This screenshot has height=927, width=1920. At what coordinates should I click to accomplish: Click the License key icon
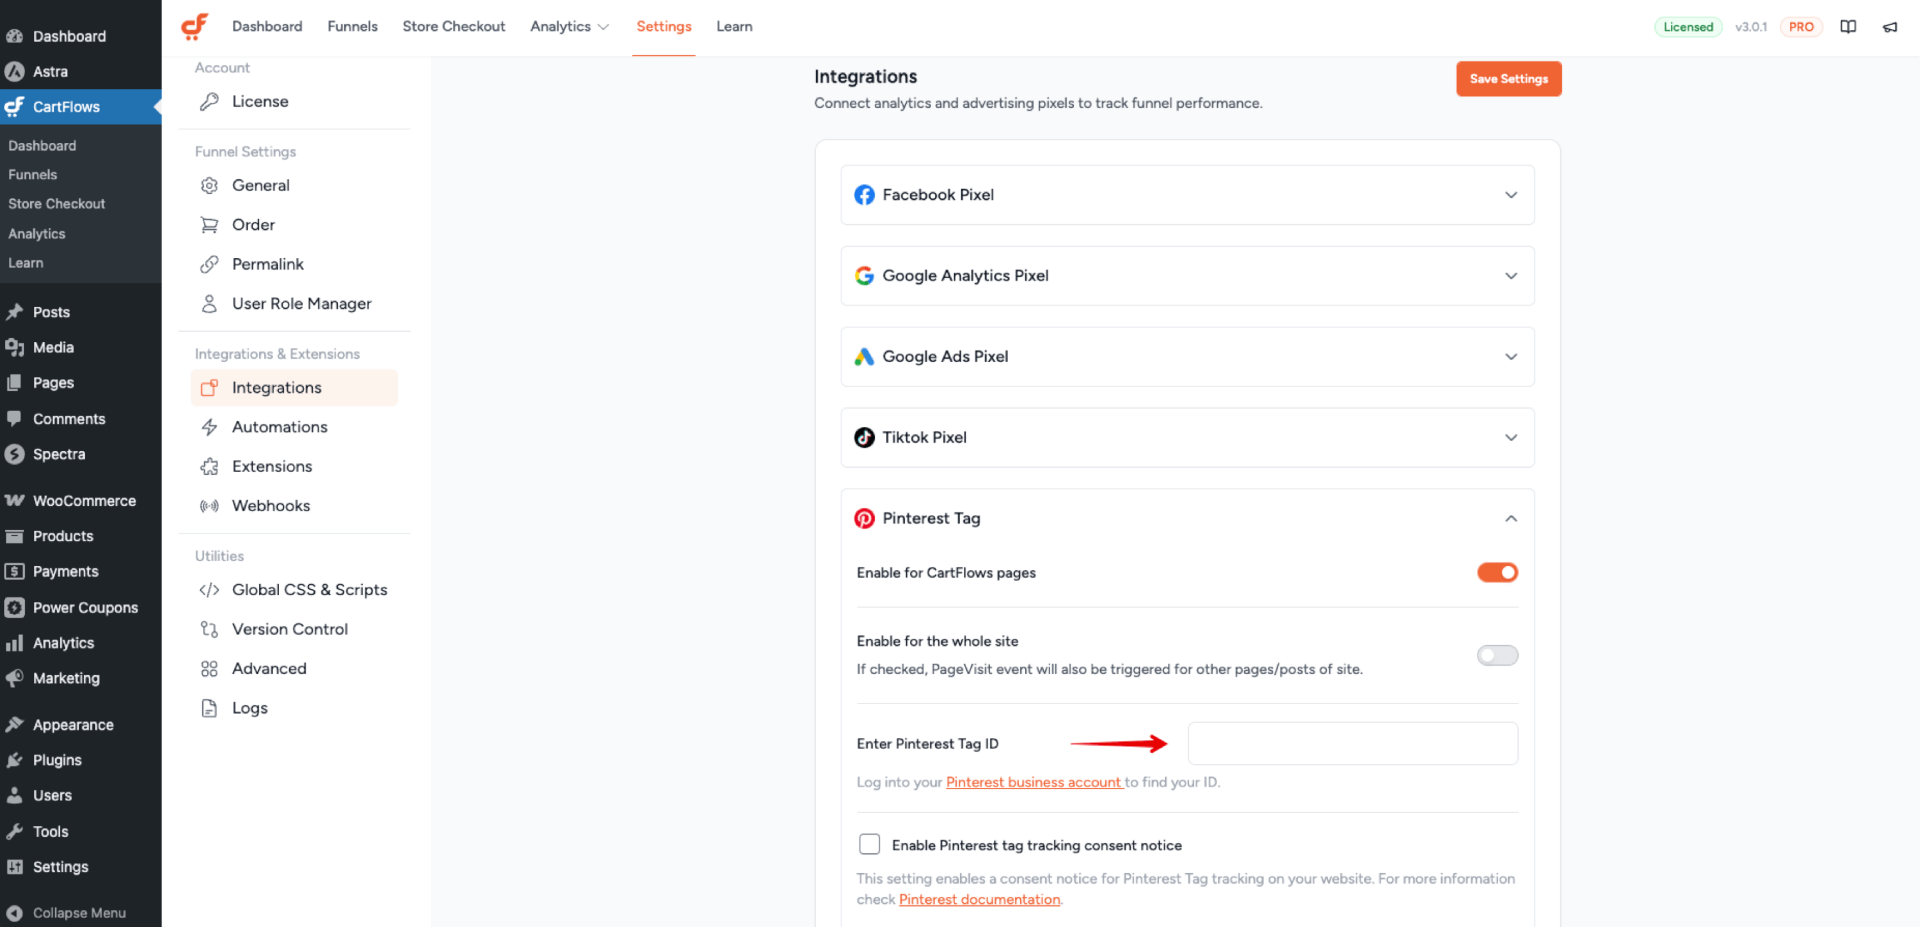pyautogui.click(x=209, y=102)
